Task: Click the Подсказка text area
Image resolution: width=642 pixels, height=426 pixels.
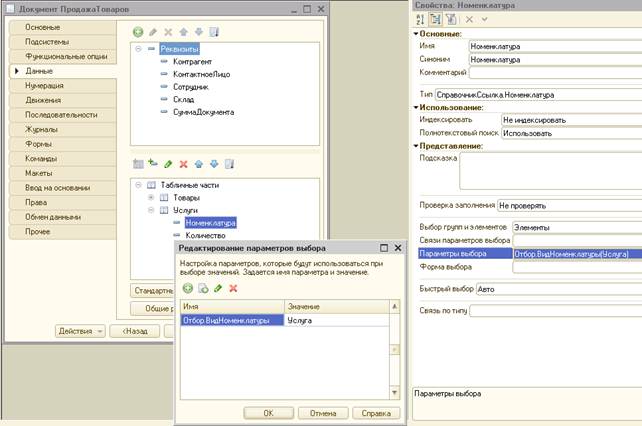Action: (x=551, y=171)
